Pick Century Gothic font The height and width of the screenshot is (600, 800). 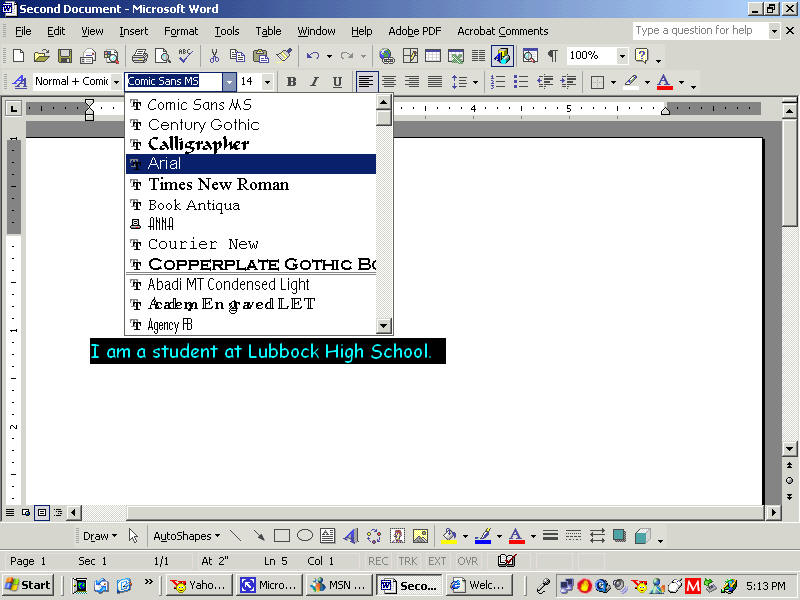(x=251, y=124)
